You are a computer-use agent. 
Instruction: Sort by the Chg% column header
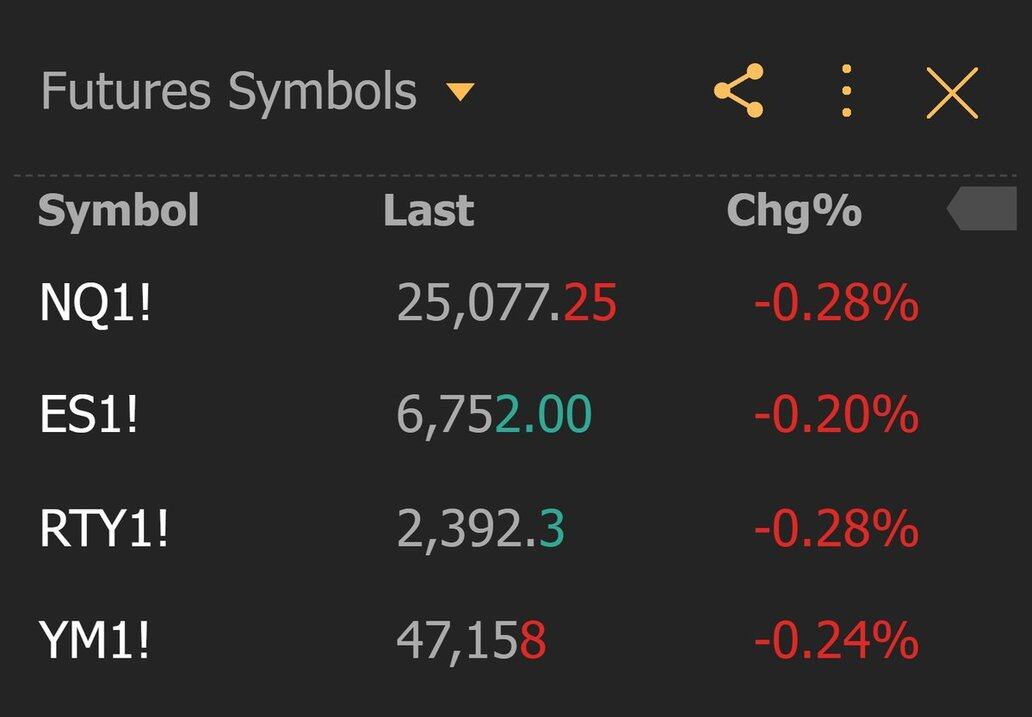point(794,211)
